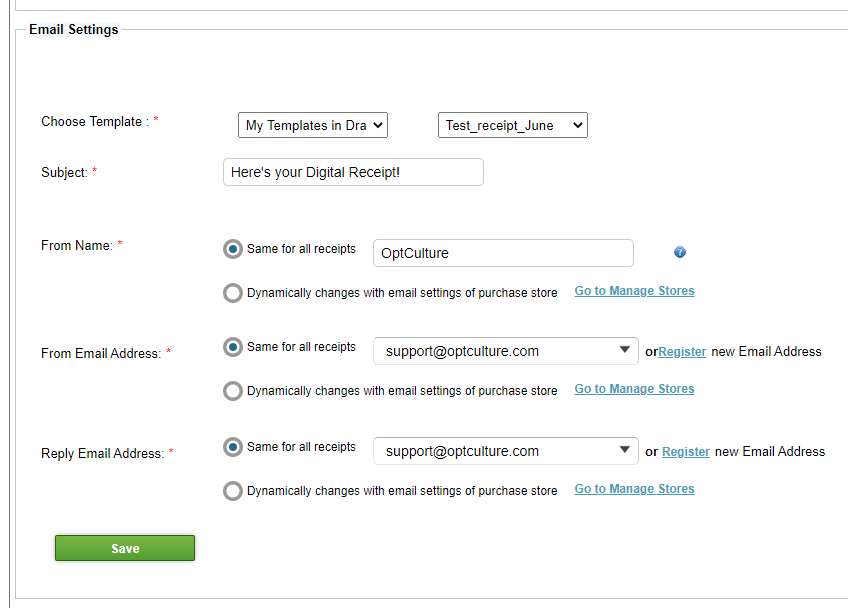Screen dimensions: 848x608
Task: Click the blue help icon beside From Name
Action: [x=680, y=252]
